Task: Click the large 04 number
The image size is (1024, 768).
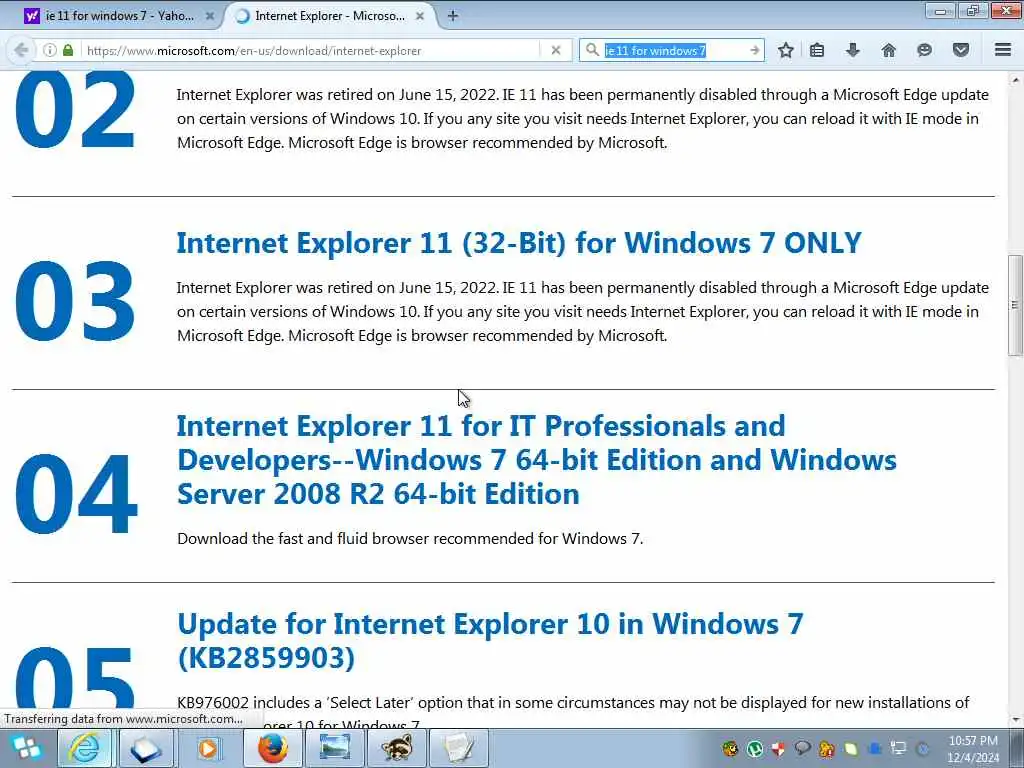Action: click(x=76, y=494)
